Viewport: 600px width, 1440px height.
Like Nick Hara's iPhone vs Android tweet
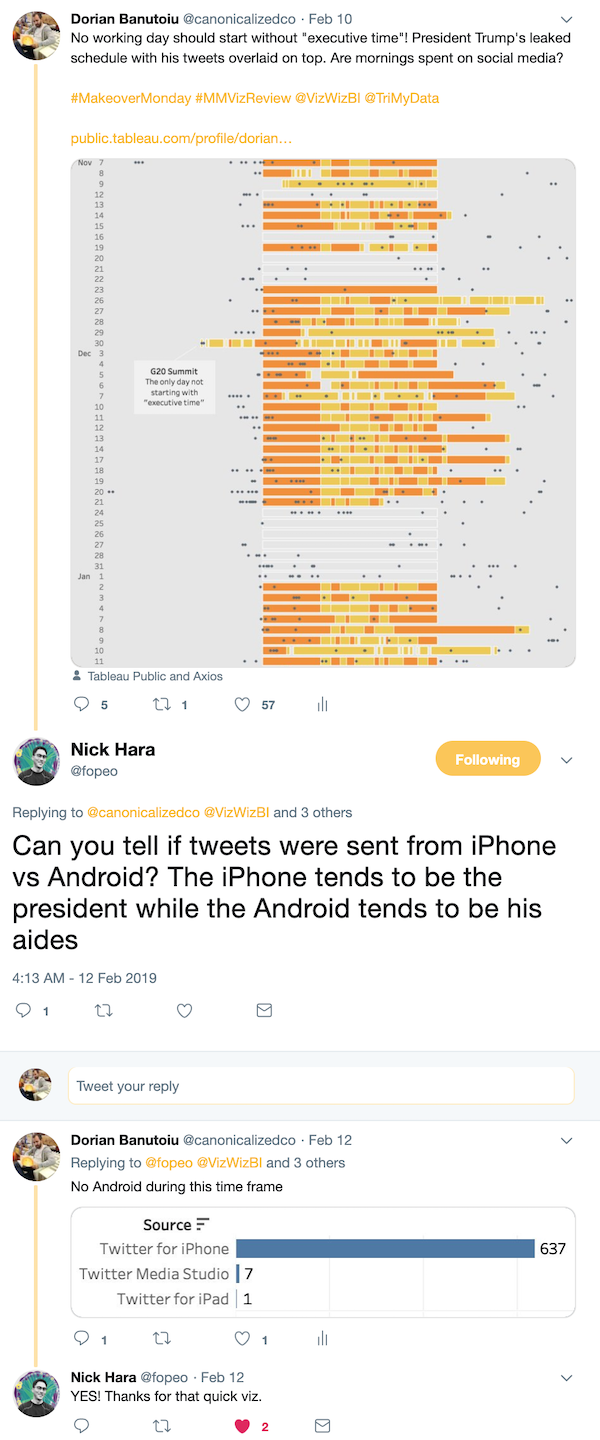point(184,1011)
